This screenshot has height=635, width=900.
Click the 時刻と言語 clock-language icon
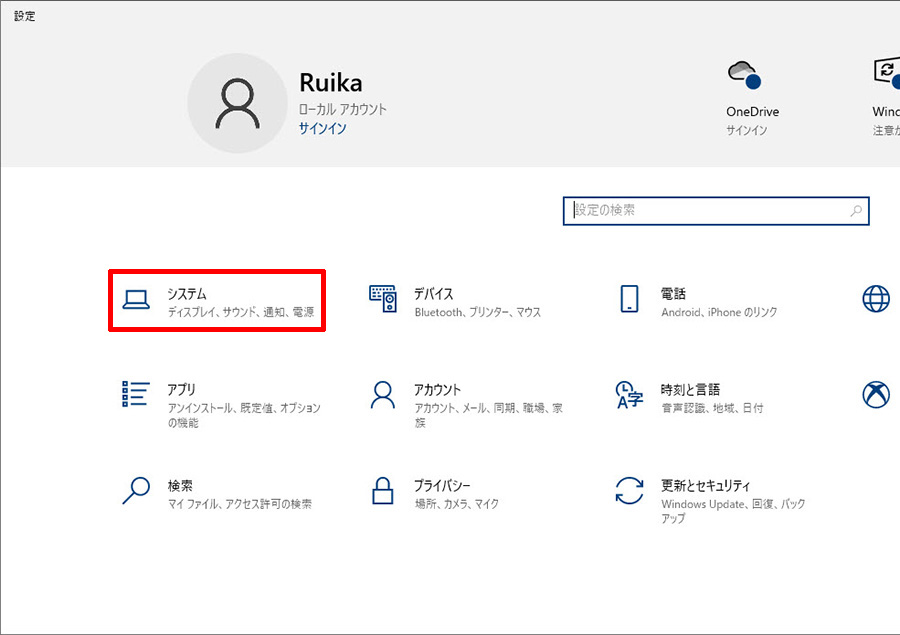pyautogui.click(x=629, y=394)
